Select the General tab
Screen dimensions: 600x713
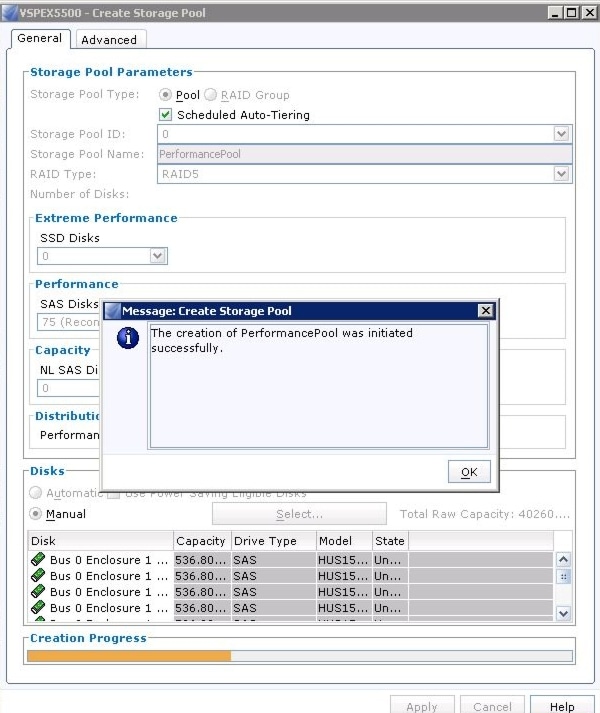(40, 39)
